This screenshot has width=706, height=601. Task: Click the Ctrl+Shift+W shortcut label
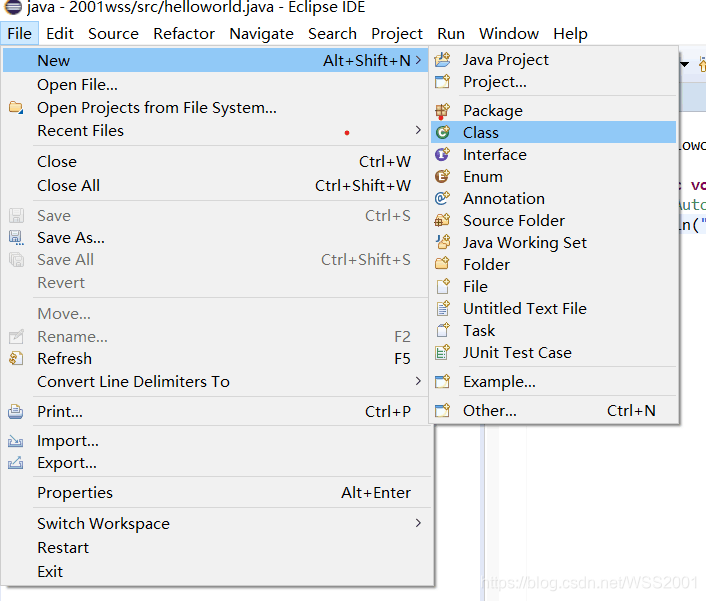tap(362, 185)
